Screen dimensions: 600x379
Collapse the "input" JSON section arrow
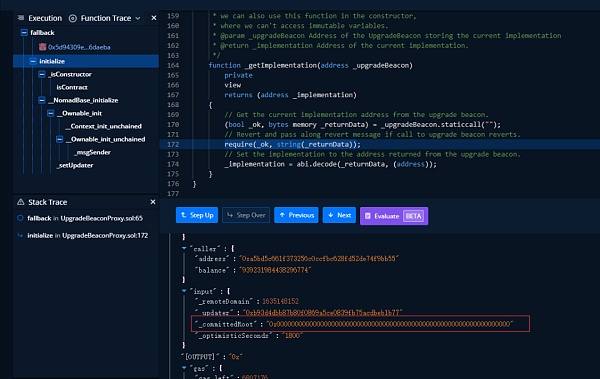pyautogui.click(x=184, y=291)
